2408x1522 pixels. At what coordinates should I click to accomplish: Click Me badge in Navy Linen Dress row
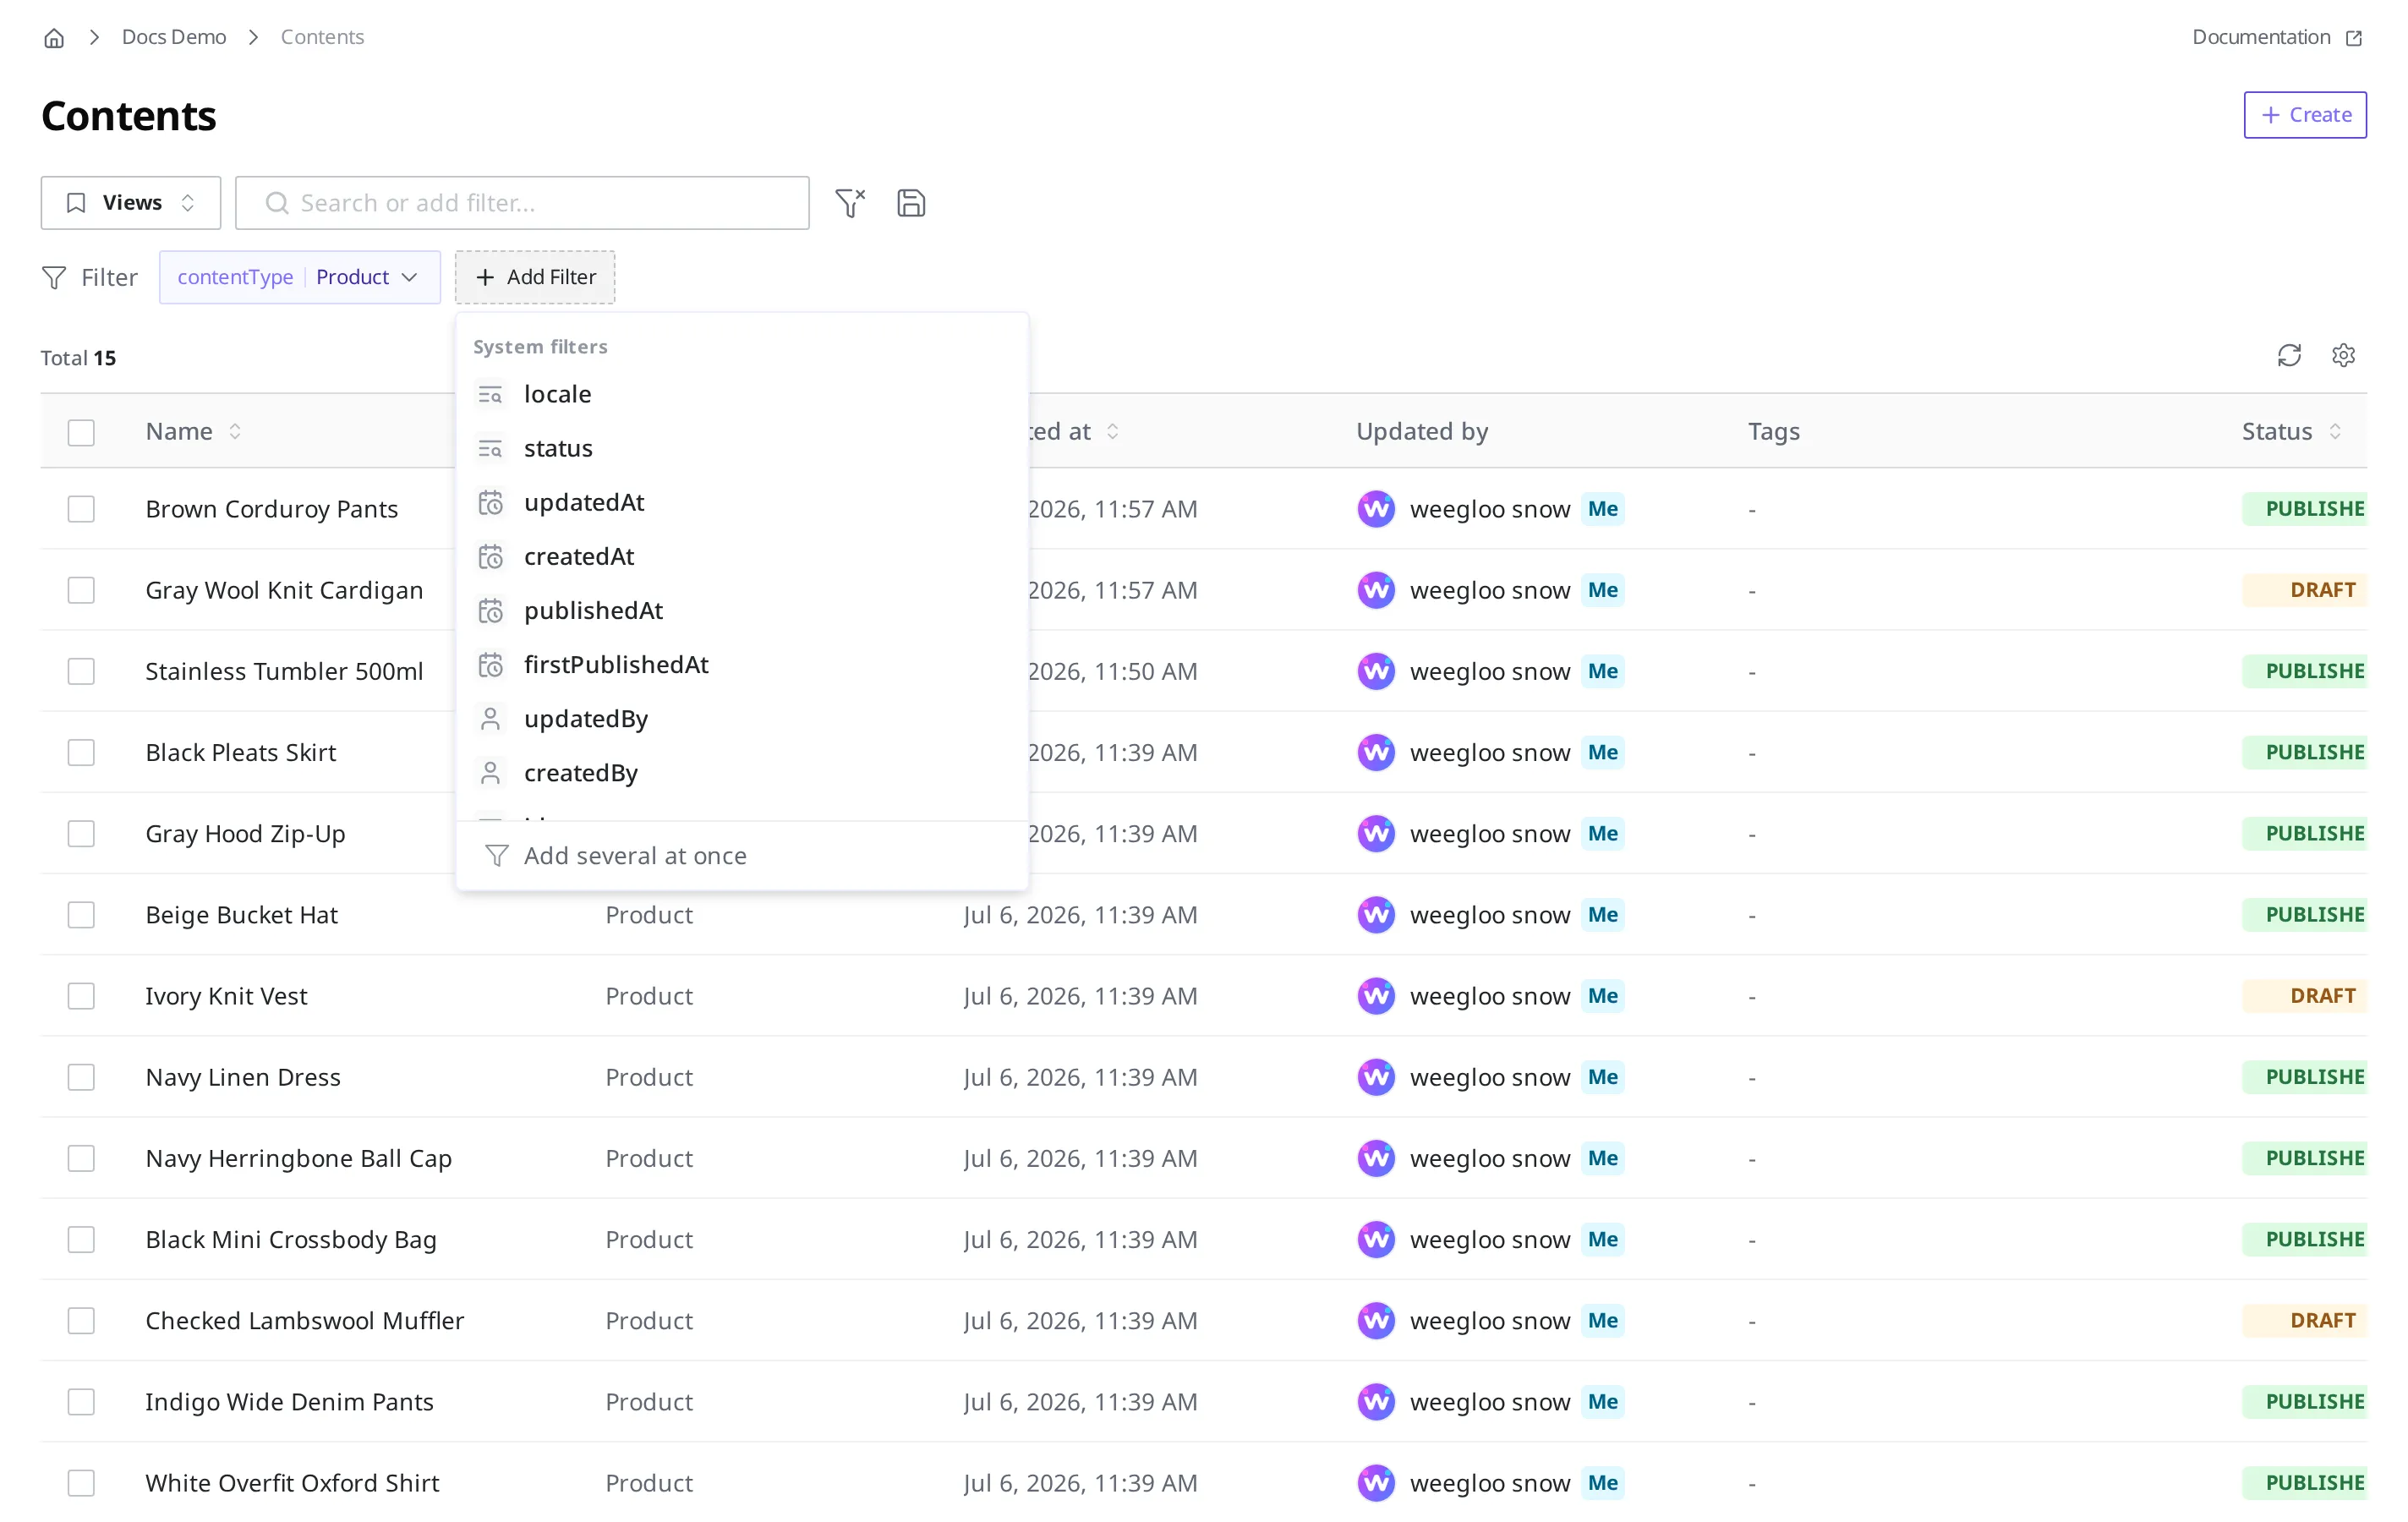click(1602, 1077)
